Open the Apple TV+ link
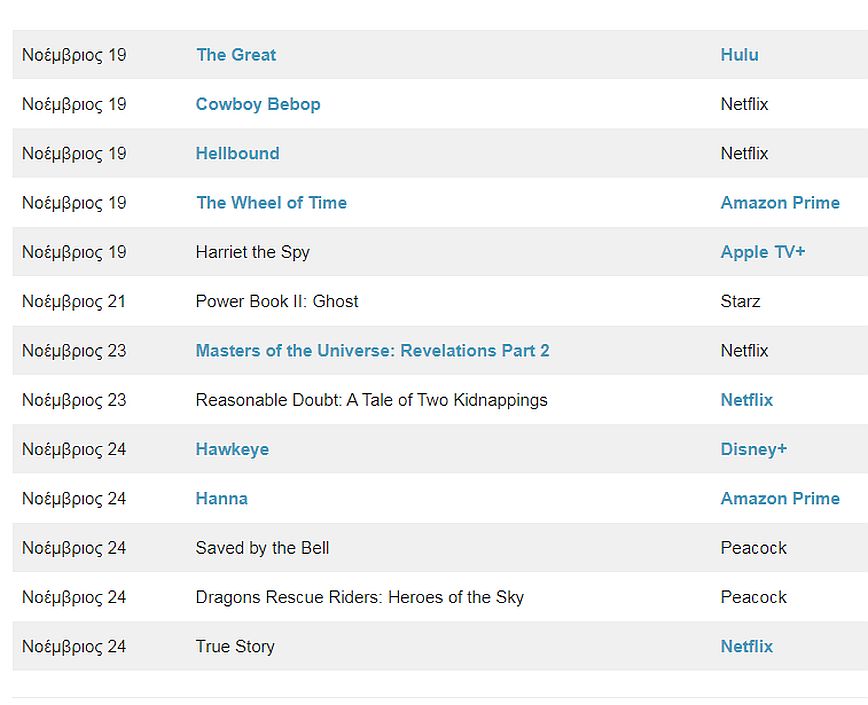 pyautogui.click(x=762, y=252)
